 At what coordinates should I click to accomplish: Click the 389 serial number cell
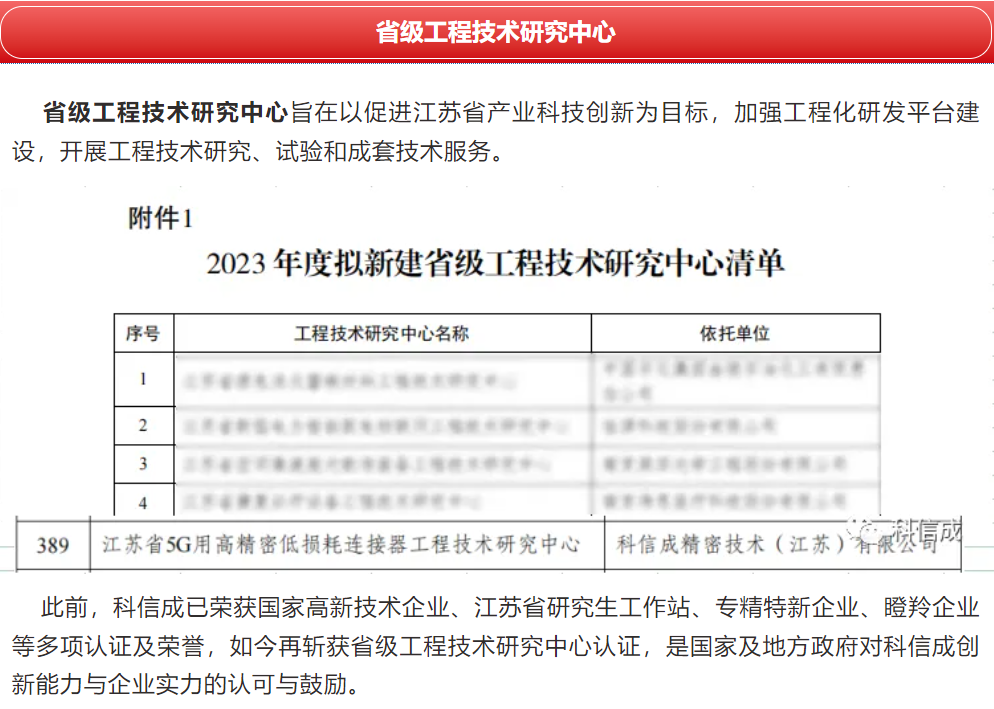[x=53, y=545]
